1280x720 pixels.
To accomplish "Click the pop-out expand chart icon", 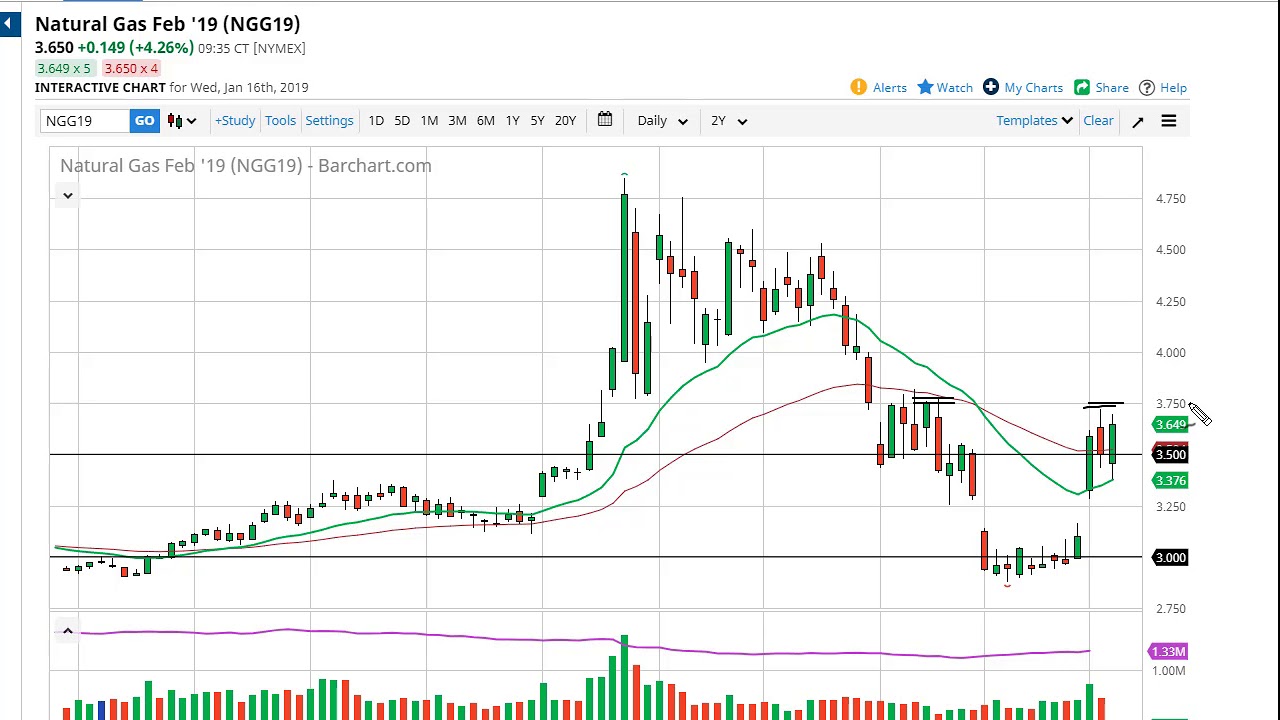I will (x=1137, y=121).
